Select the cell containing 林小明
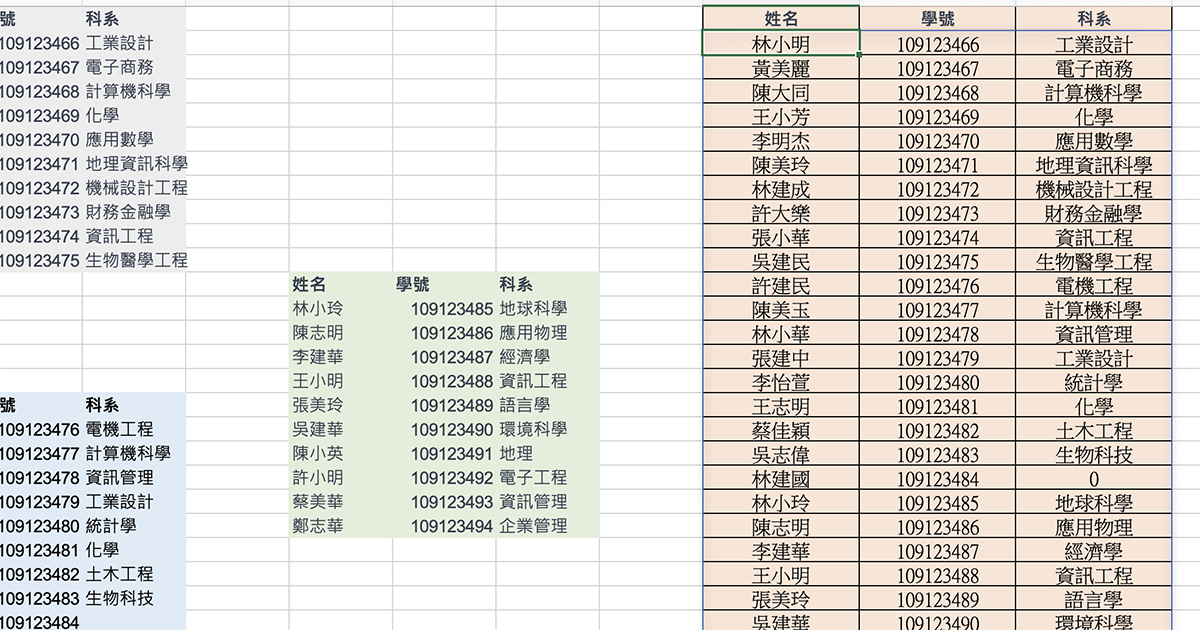This screenshot has width=1200, height=630. [780, 44]
